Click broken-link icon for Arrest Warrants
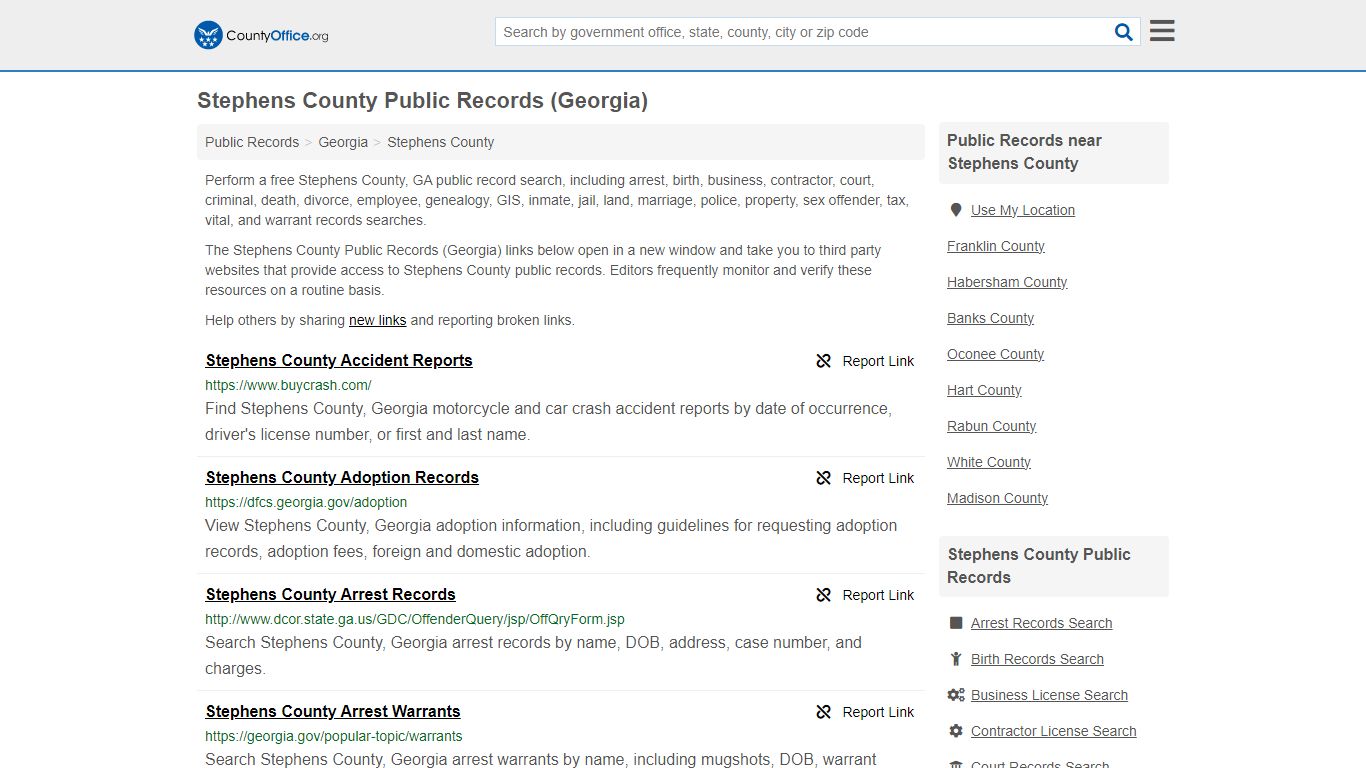Screen dimensions: 1366x768 pyautogui.click(x=824, y=712)
